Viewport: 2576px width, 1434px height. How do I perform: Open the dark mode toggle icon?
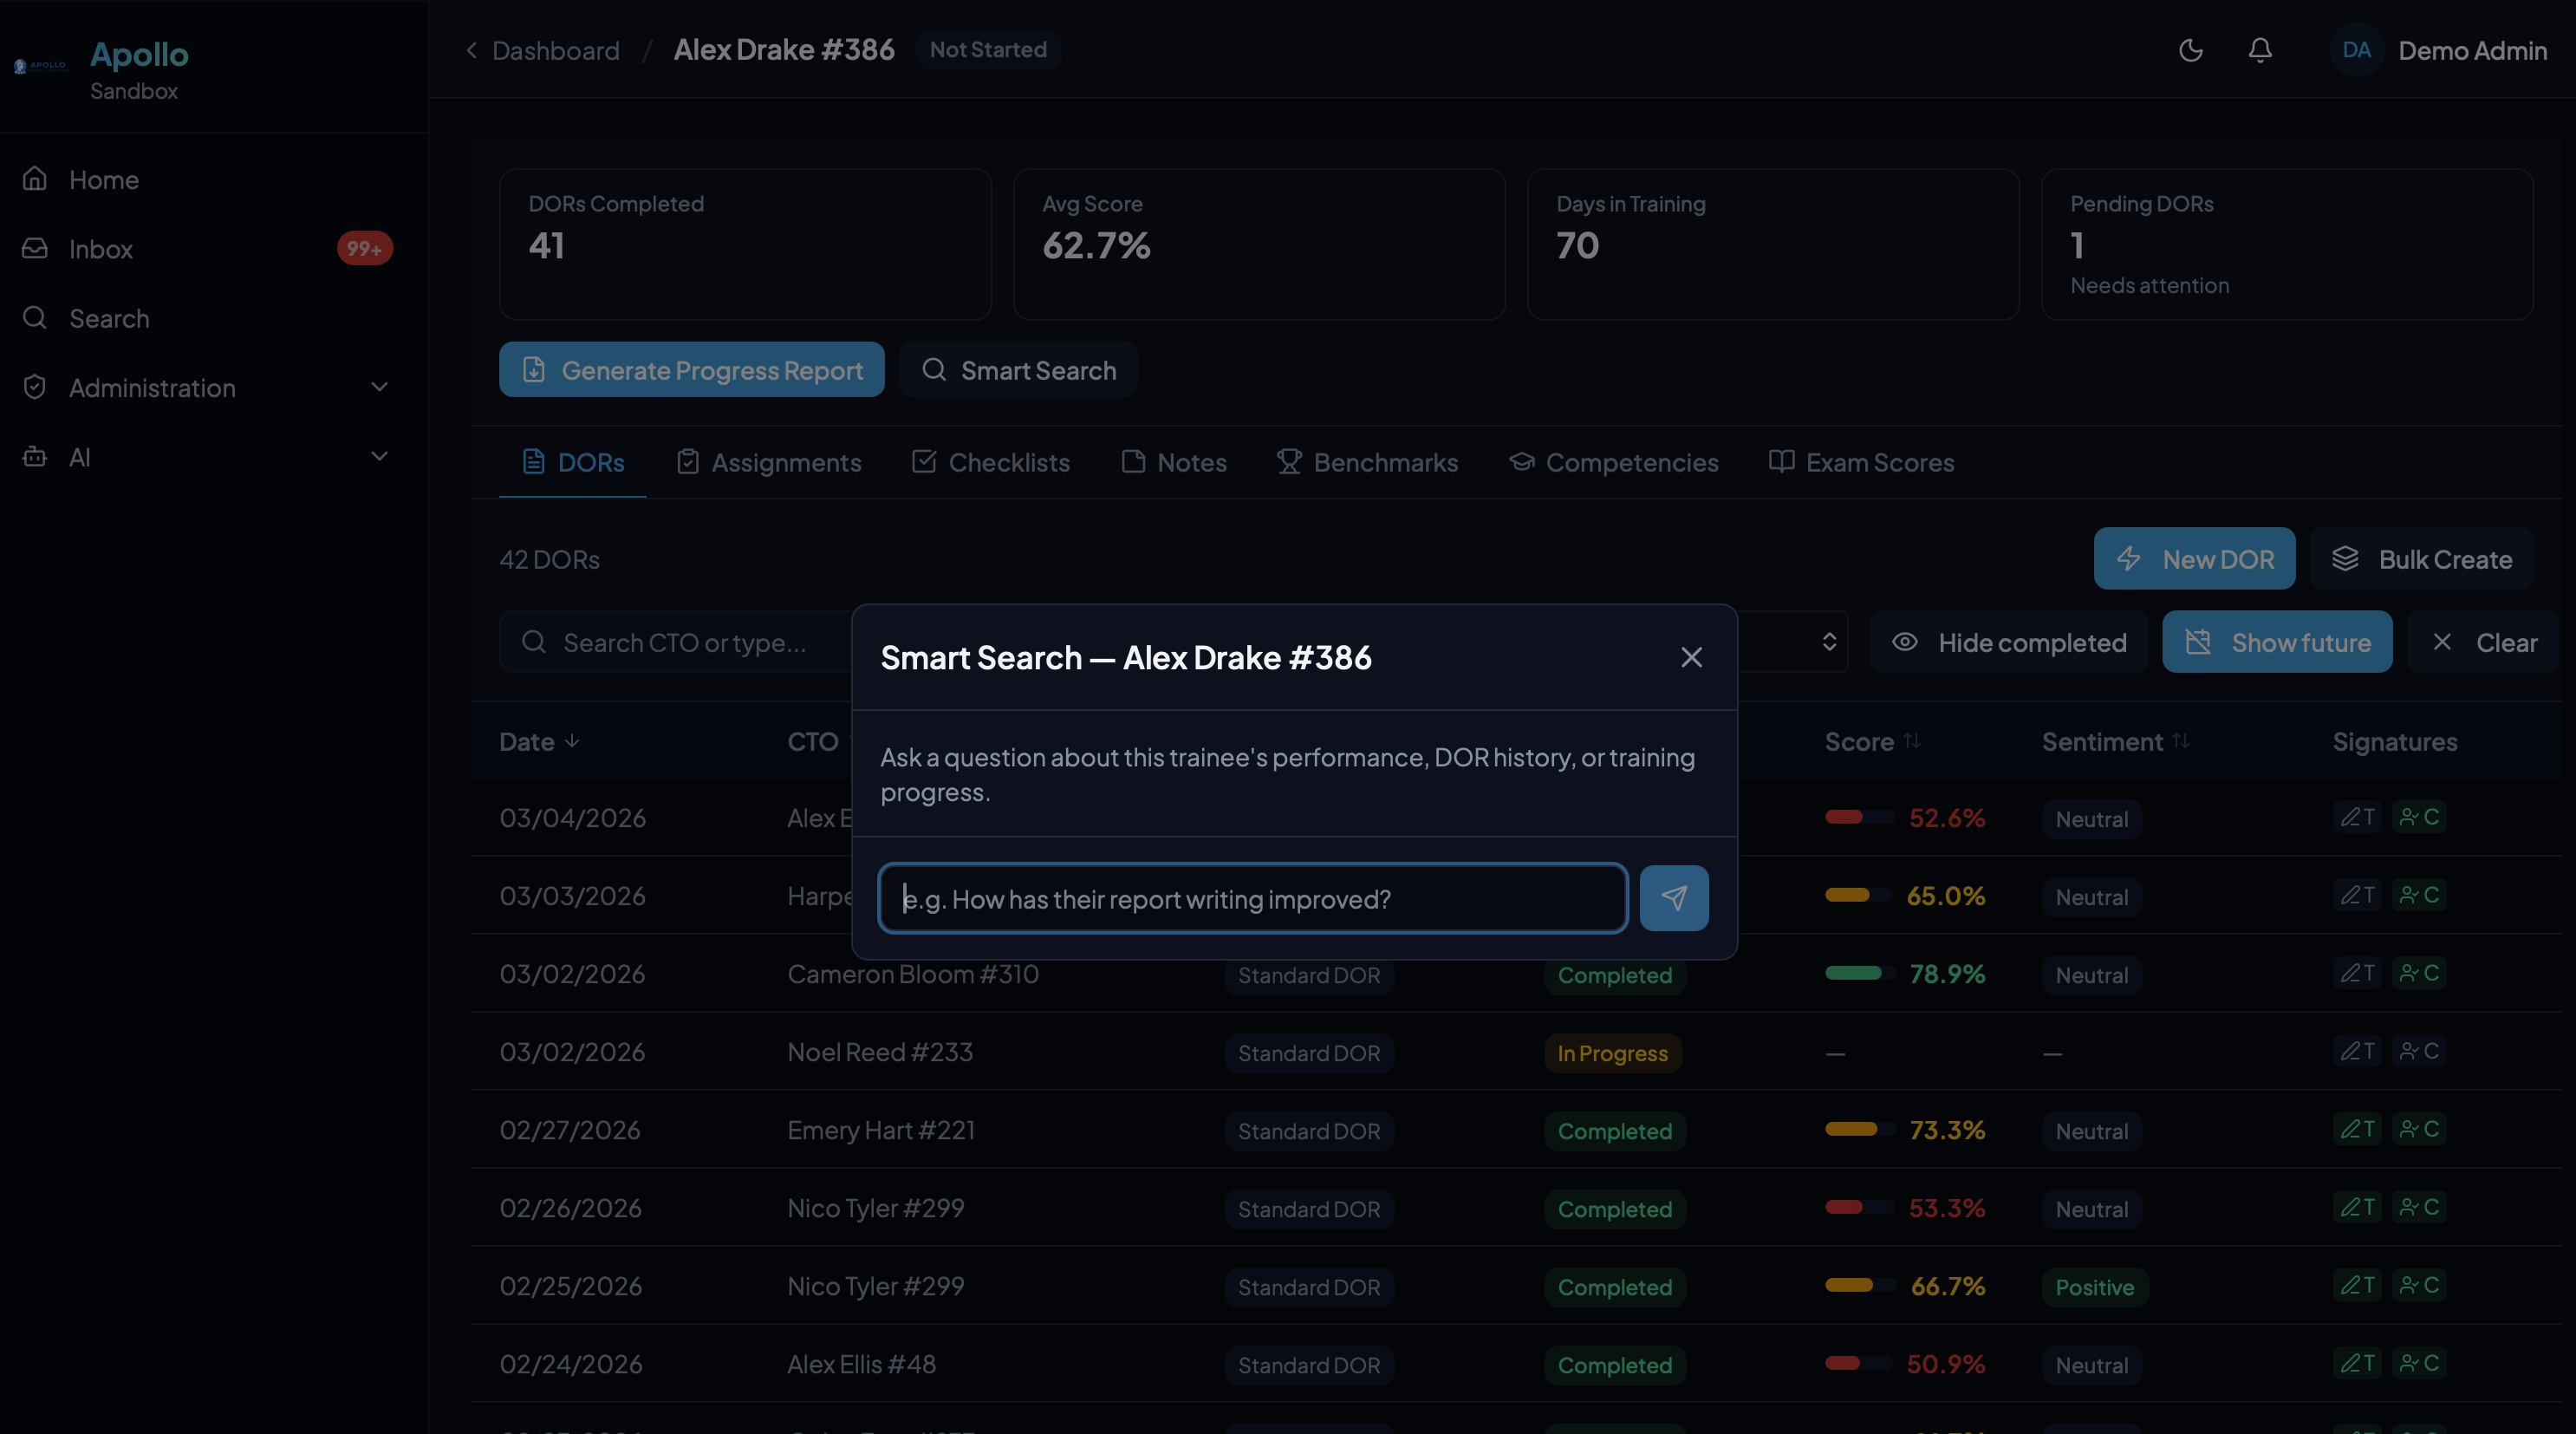coord(2191,50)
